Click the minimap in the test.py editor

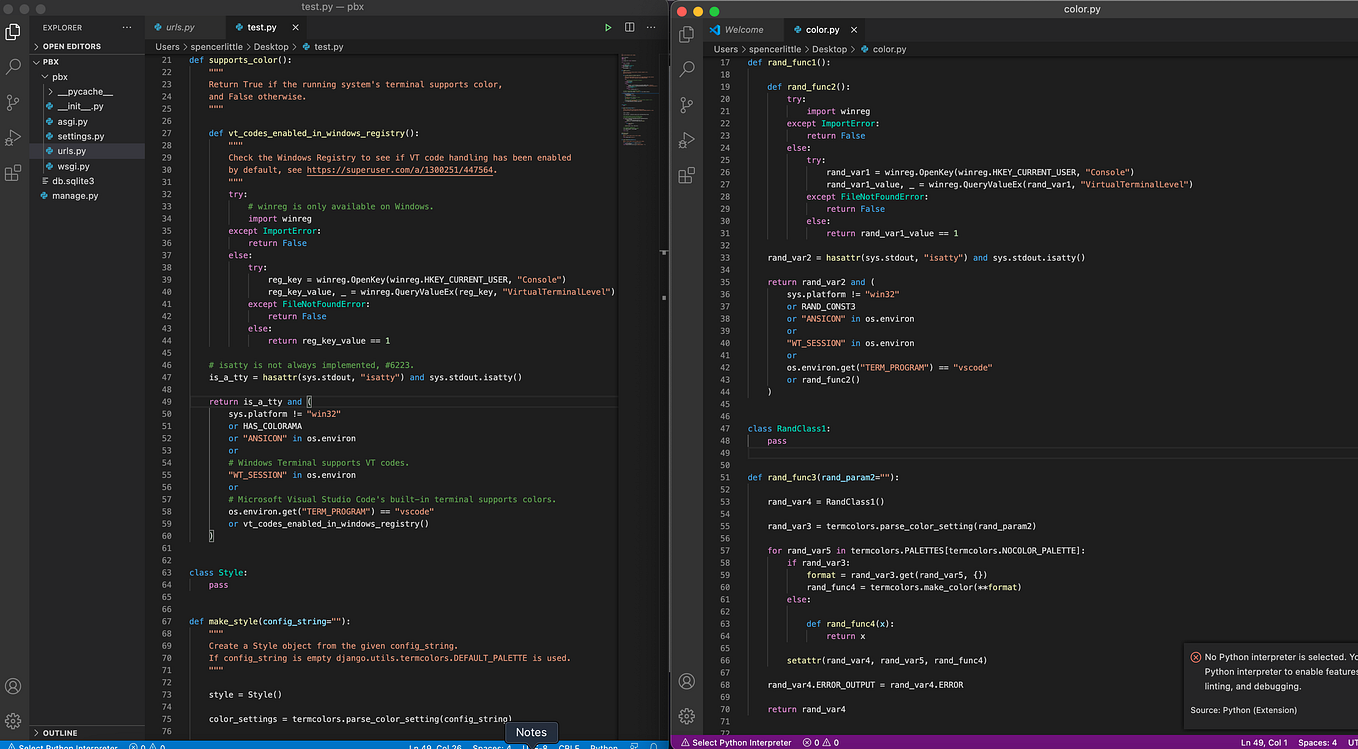tap(636, 100)
